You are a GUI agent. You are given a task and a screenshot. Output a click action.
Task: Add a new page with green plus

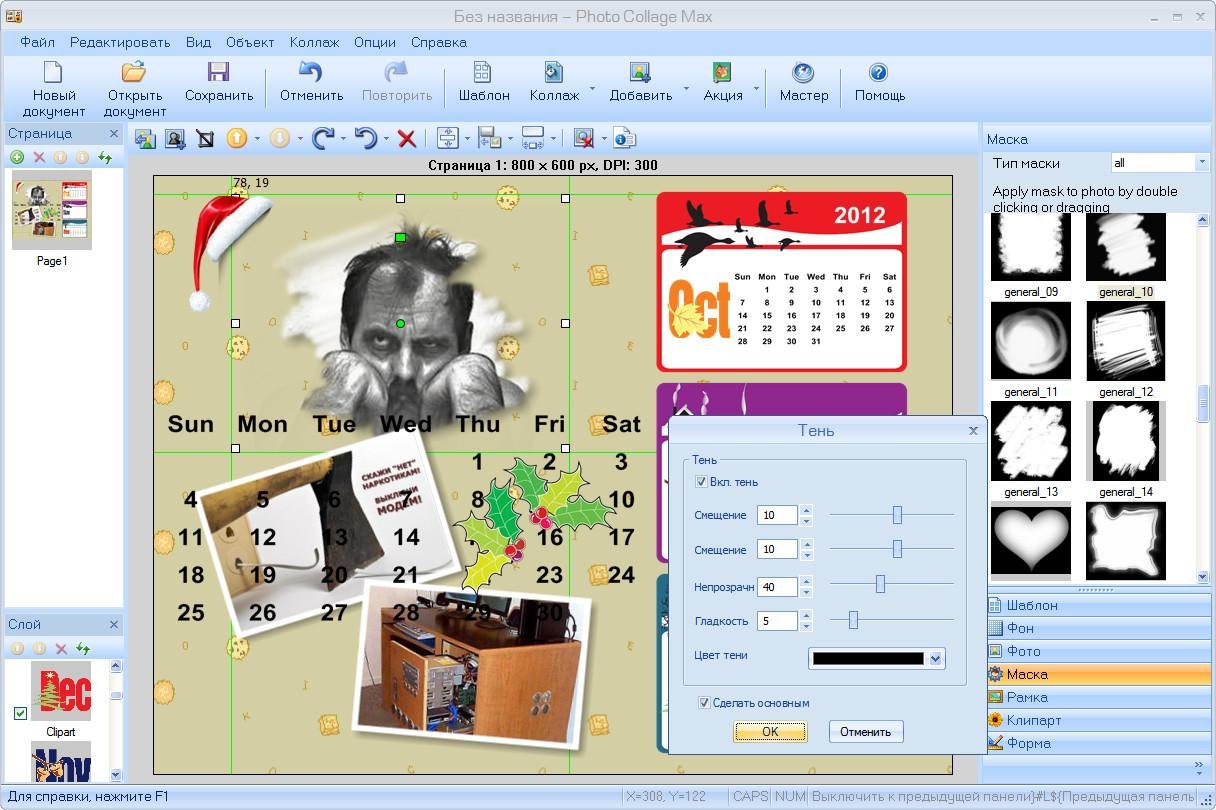pos(17,157)
